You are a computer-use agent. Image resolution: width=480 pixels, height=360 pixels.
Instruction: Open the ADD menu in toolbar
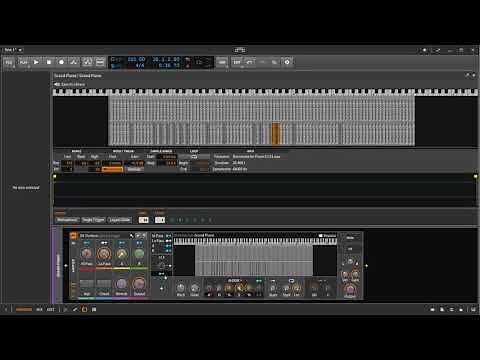(222, 62)
